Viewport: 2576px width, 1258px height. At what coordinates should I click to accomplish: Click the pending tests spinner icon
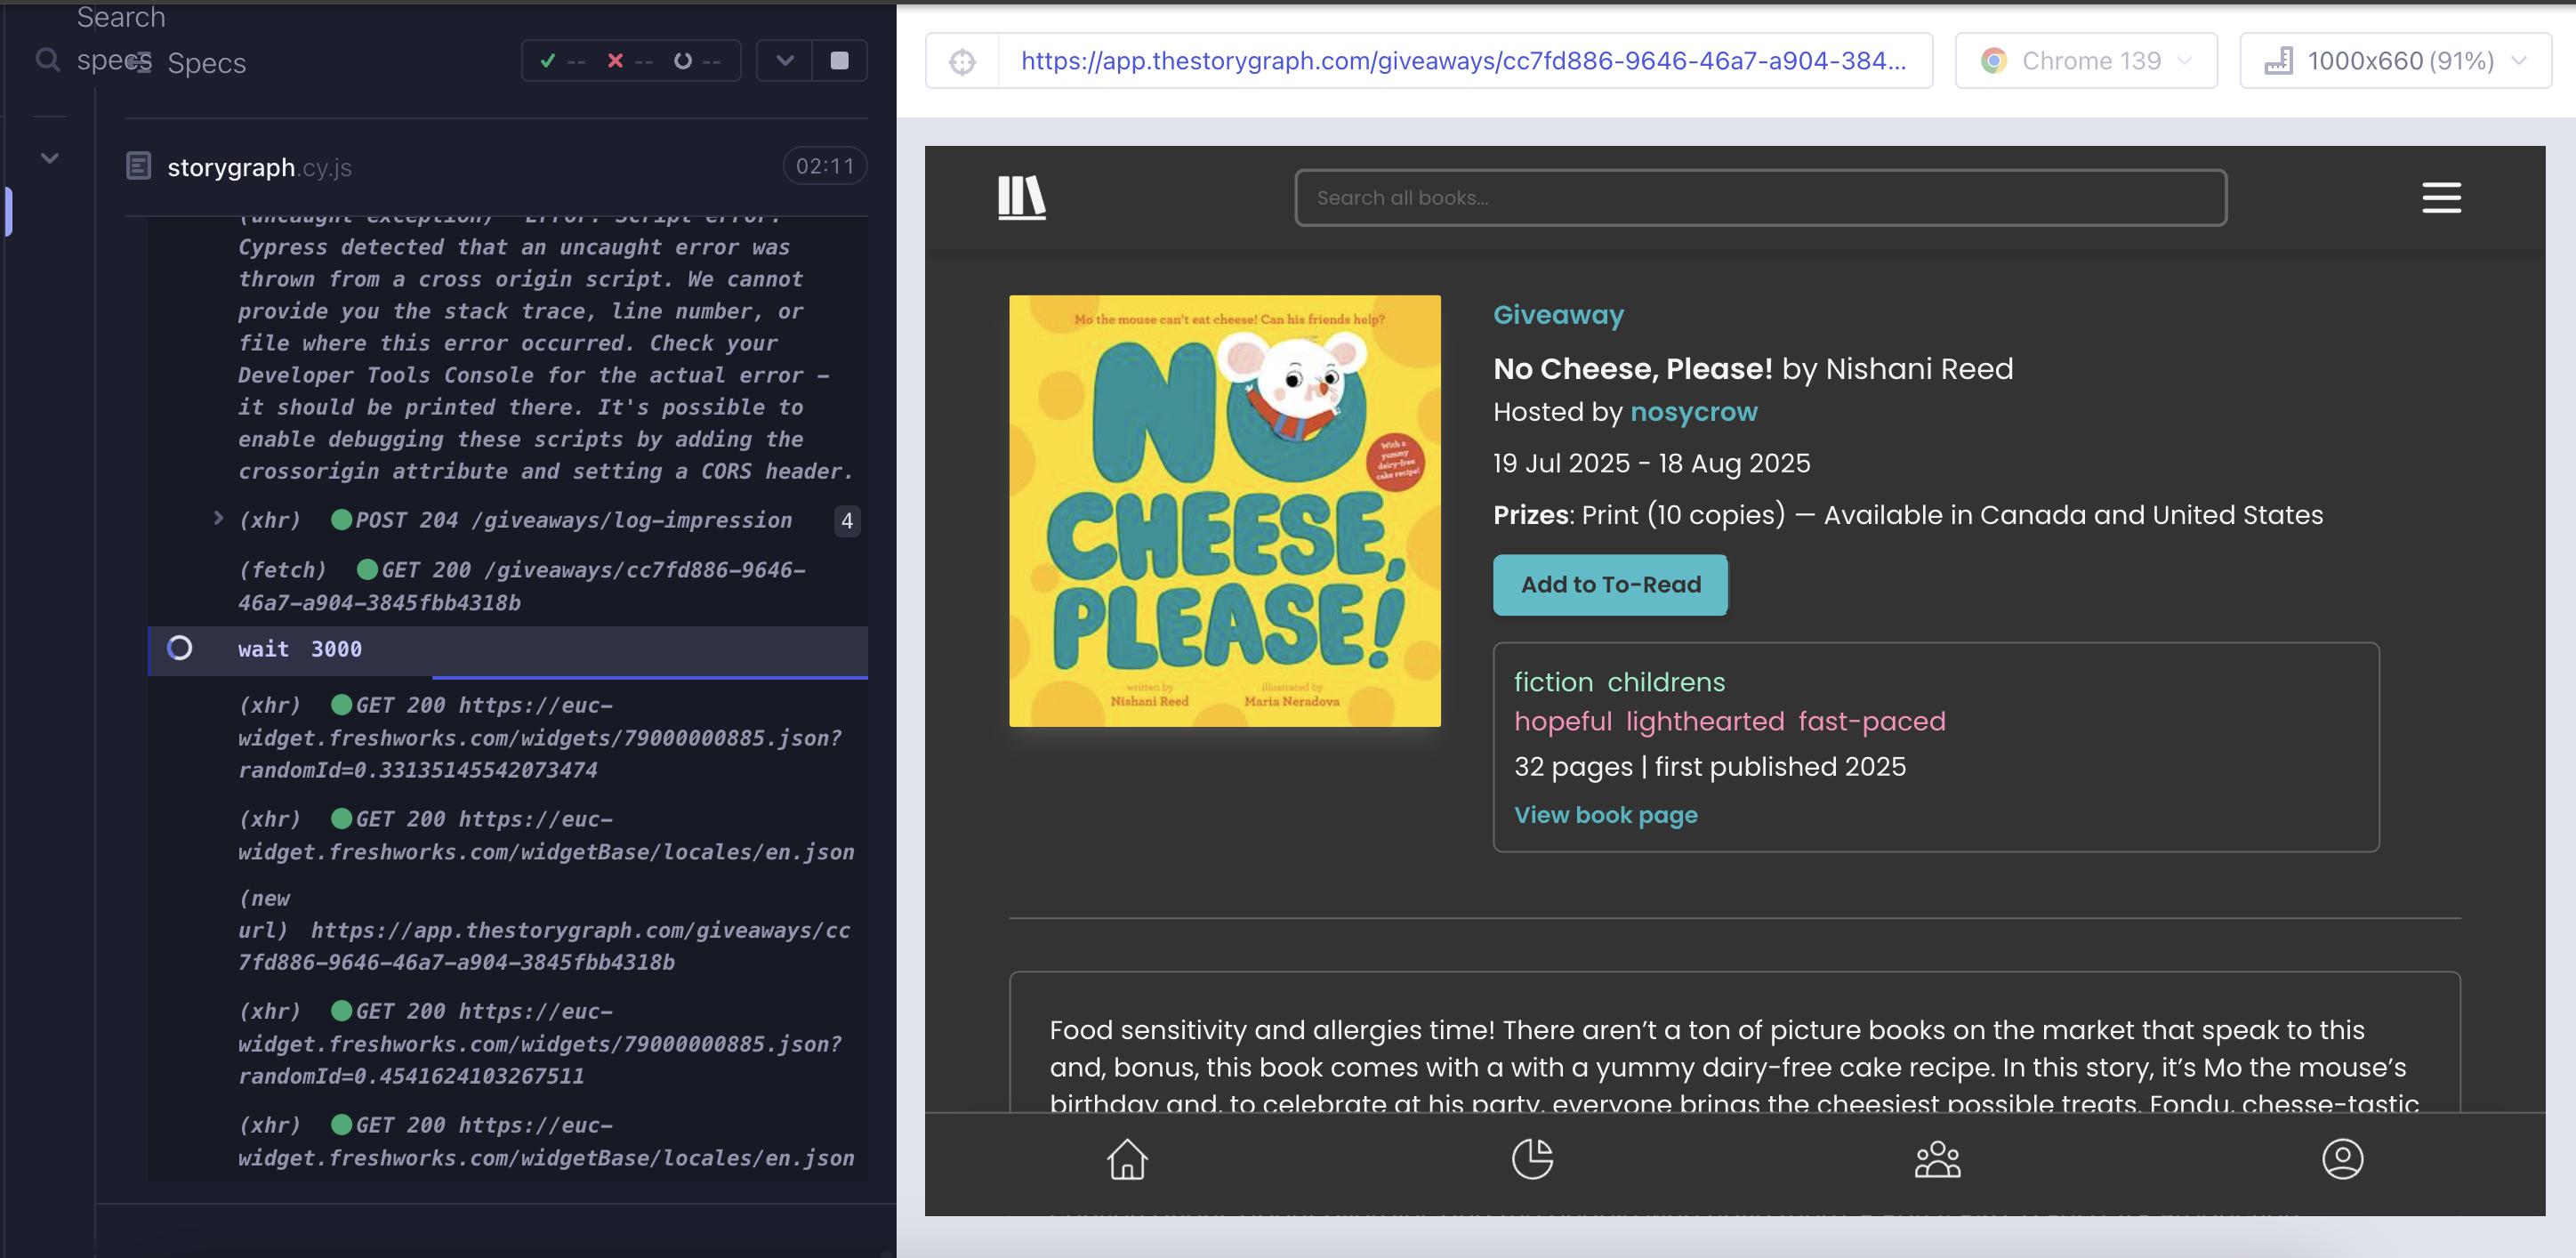point(683,61)
